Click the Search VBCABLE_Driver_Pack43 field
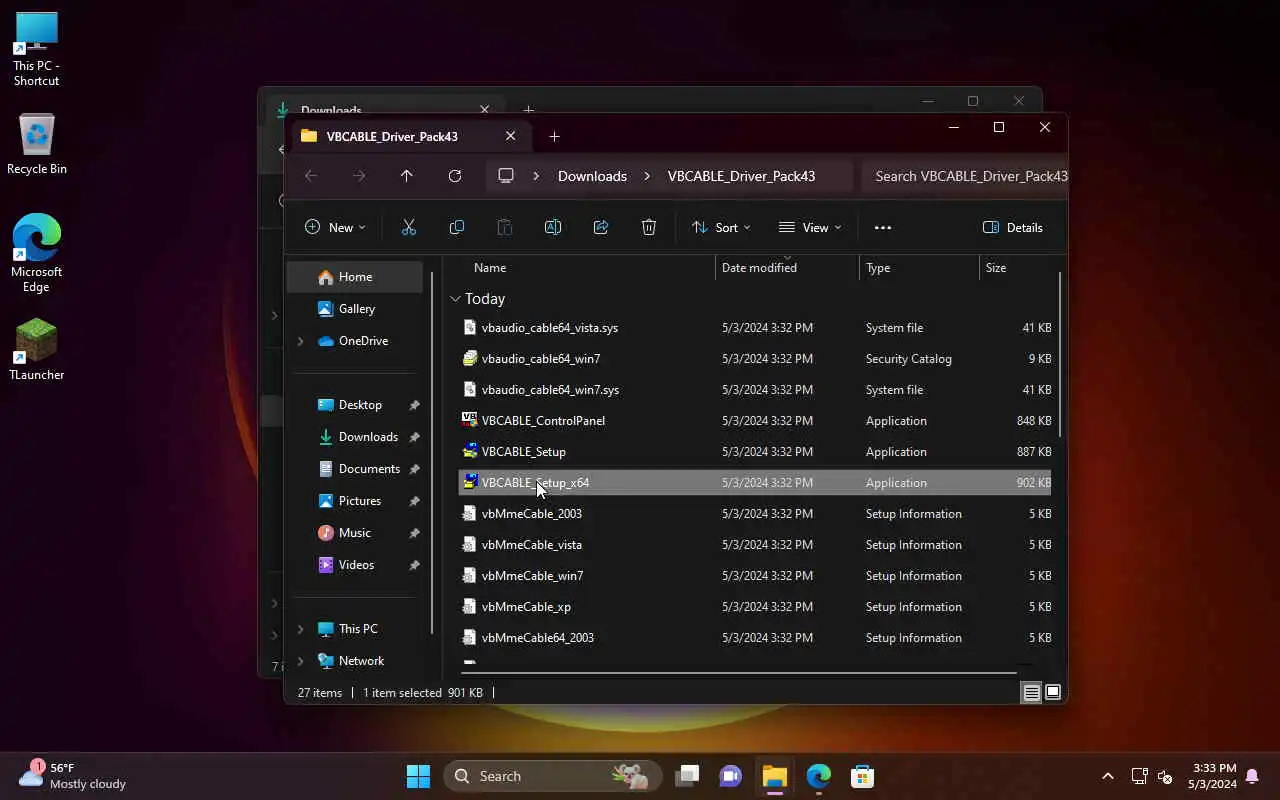Viewport: 1280px width, 800px height. (x=964, y=176)
